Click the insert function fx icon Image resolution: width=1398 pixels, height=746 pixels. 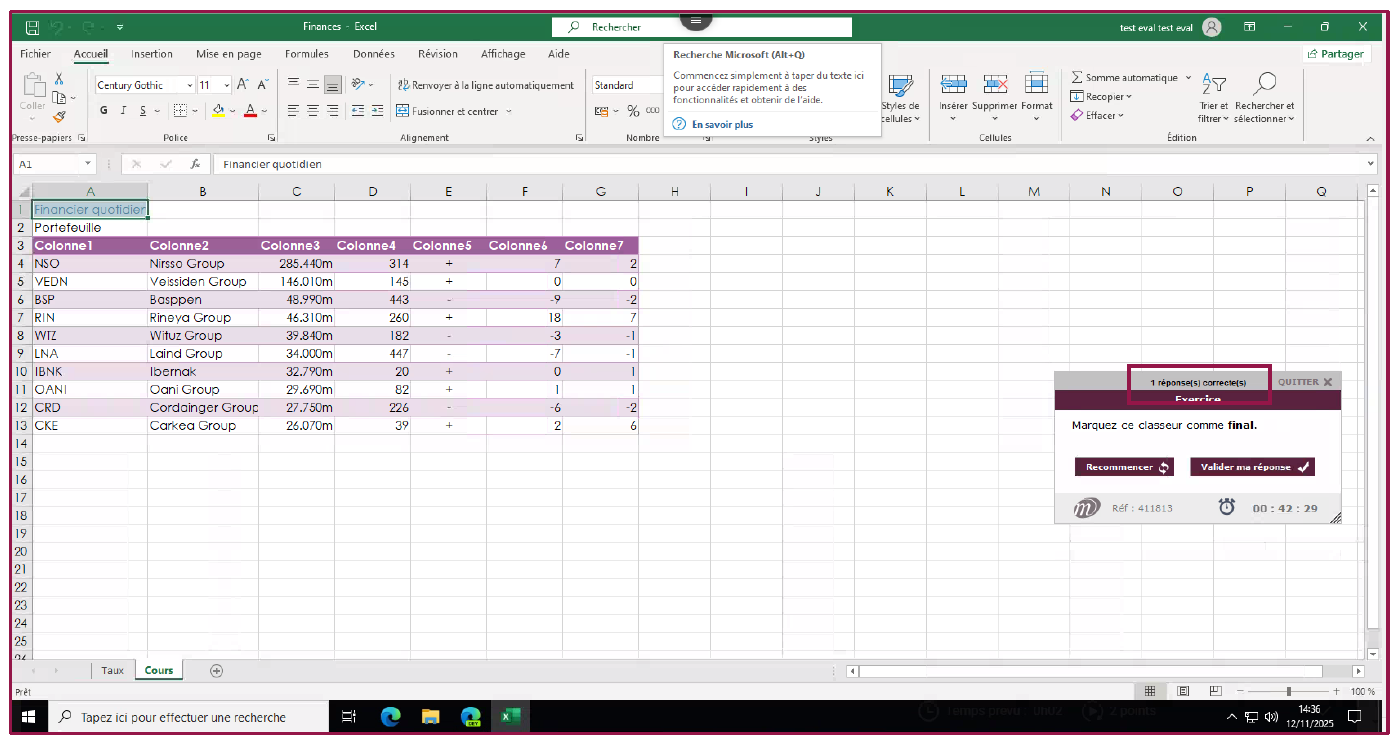[196, 164]
